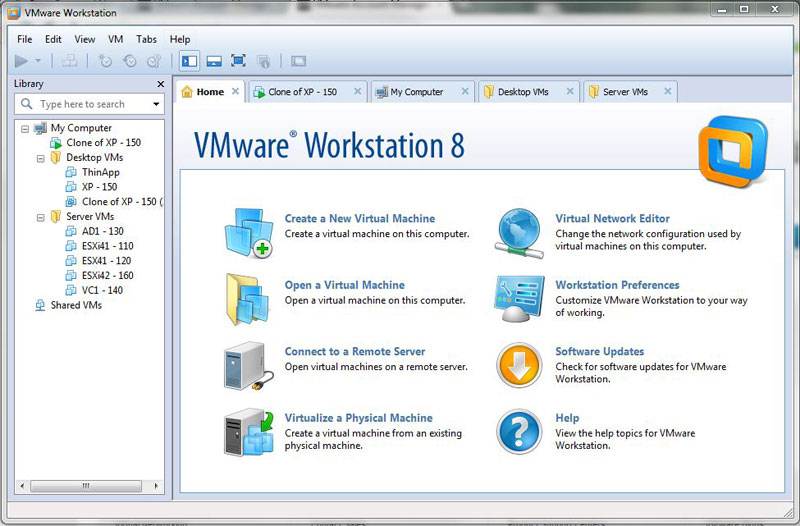The width and height of the screenshot is (800, 526).
Task: Open the Workstation Preferences link
Action: pyautogui.click(x=617, y=285)
